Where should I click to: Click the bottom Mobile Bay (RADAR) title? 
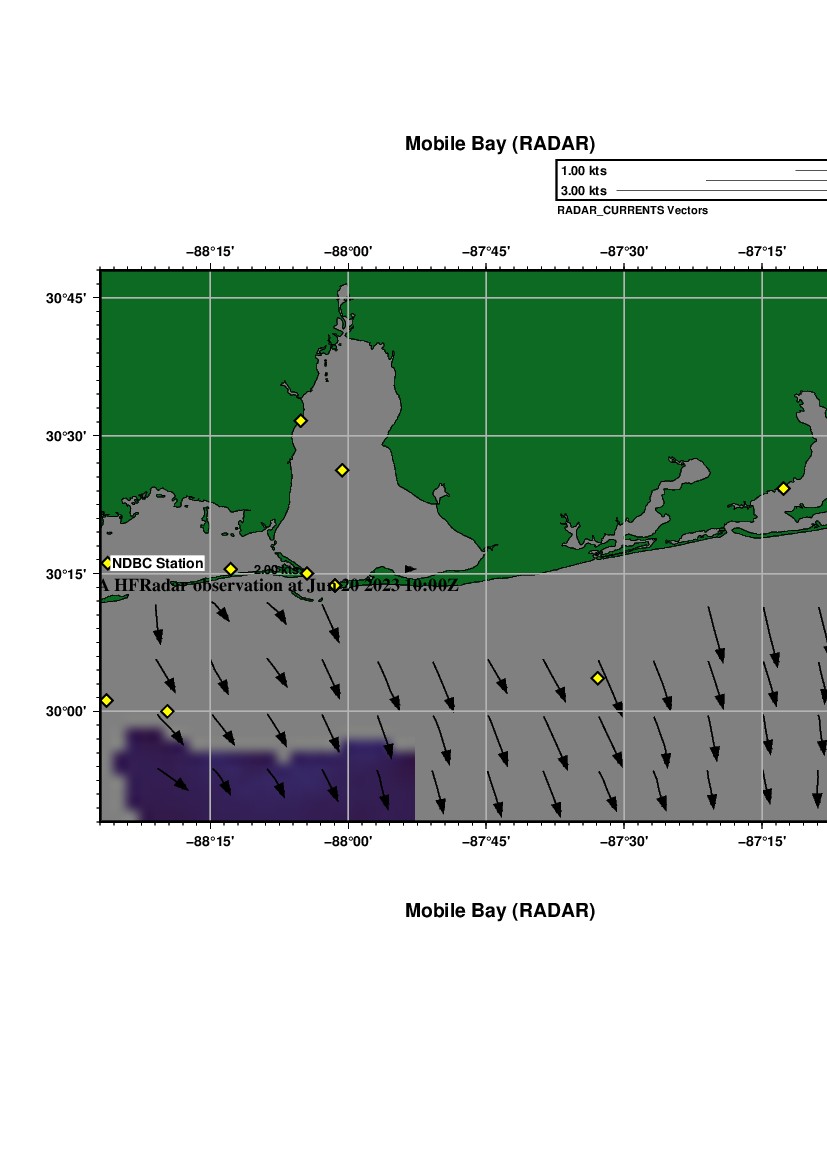[499, 911]
